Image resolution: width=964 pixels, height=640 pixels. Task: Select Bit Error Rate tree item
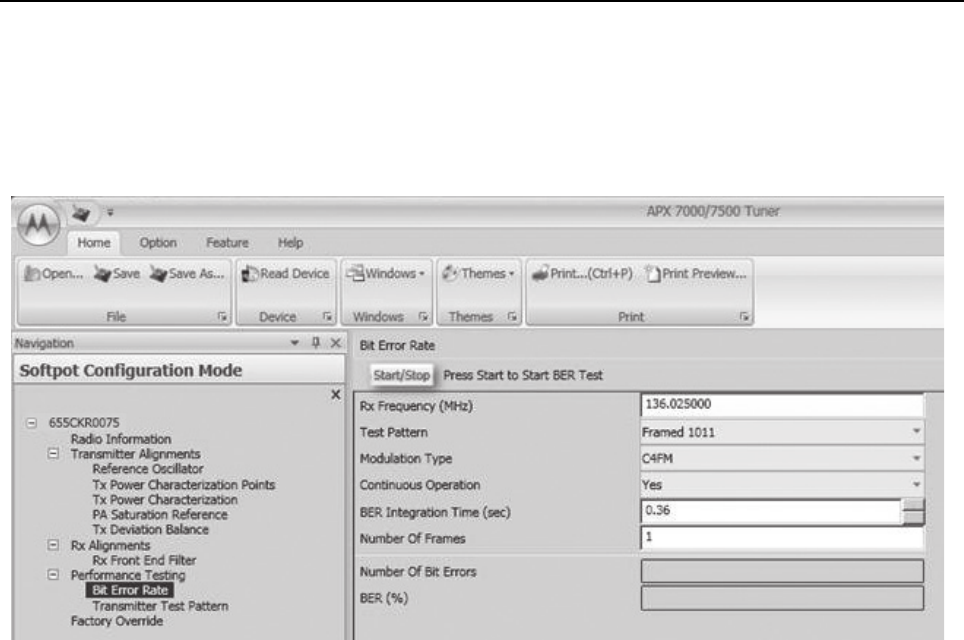[x=130, y=590]
